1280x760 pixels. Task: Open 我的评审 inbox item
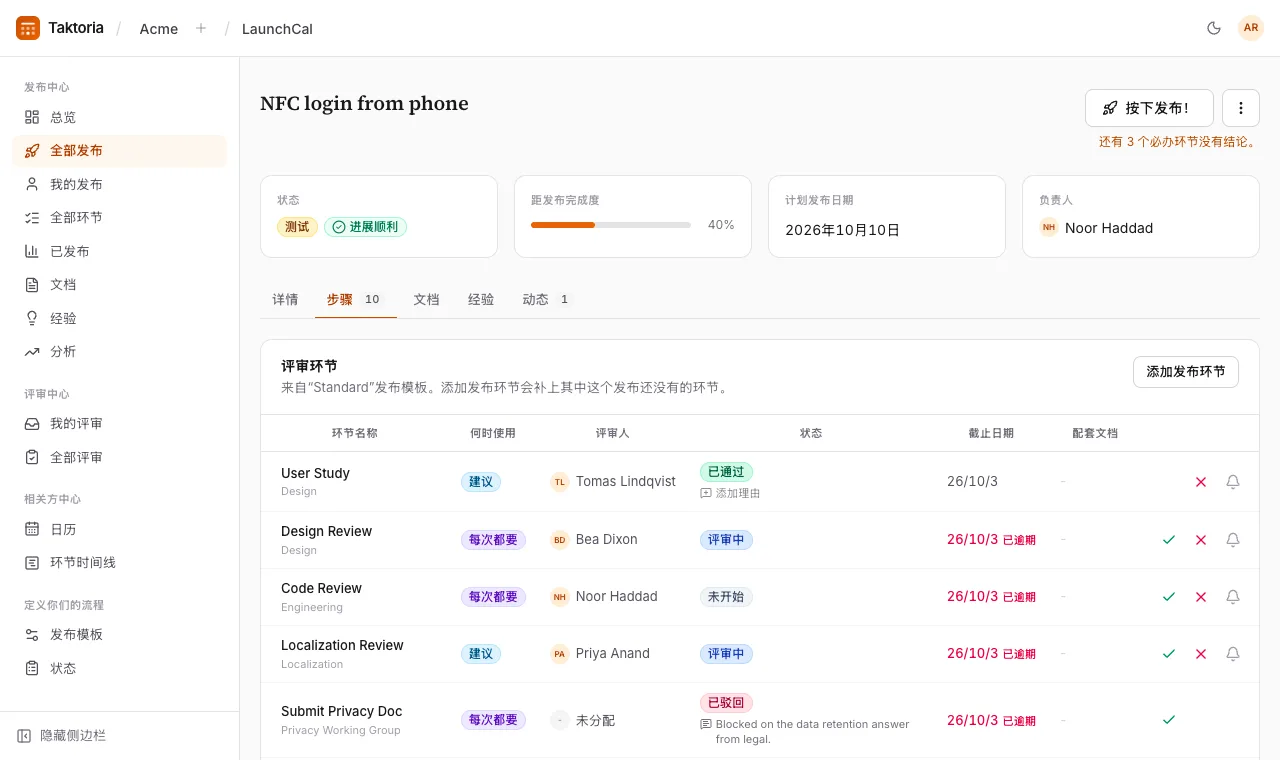point(120,423)
